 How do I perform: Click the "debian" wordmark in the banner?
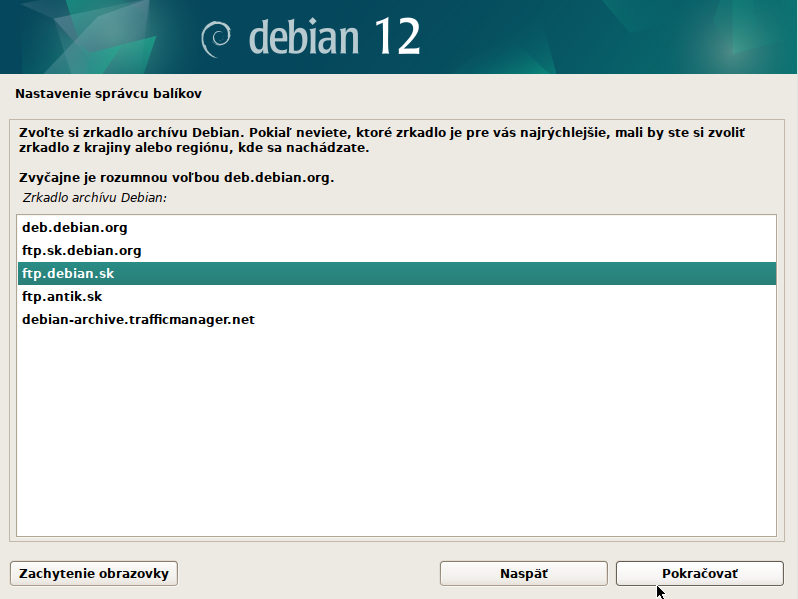pyautogui.click(x=303, y=38)
